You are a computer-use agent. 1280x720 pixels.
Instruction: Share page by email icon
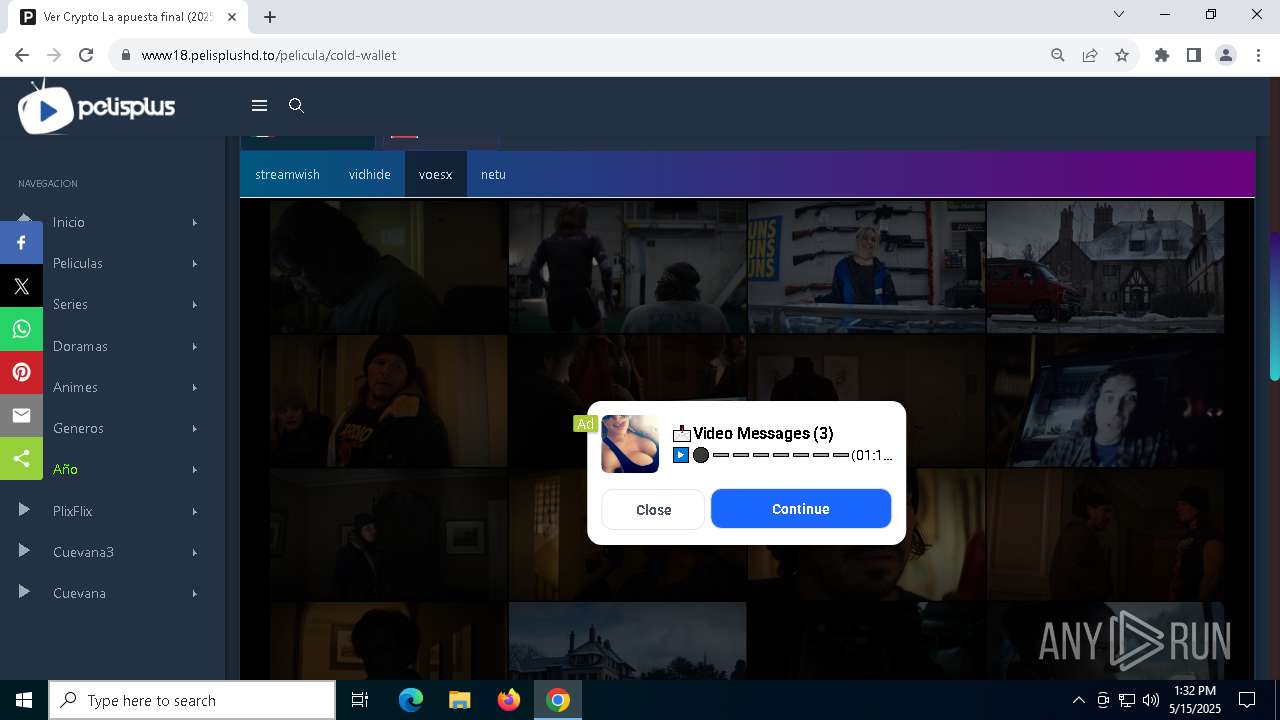pos(21,415)
